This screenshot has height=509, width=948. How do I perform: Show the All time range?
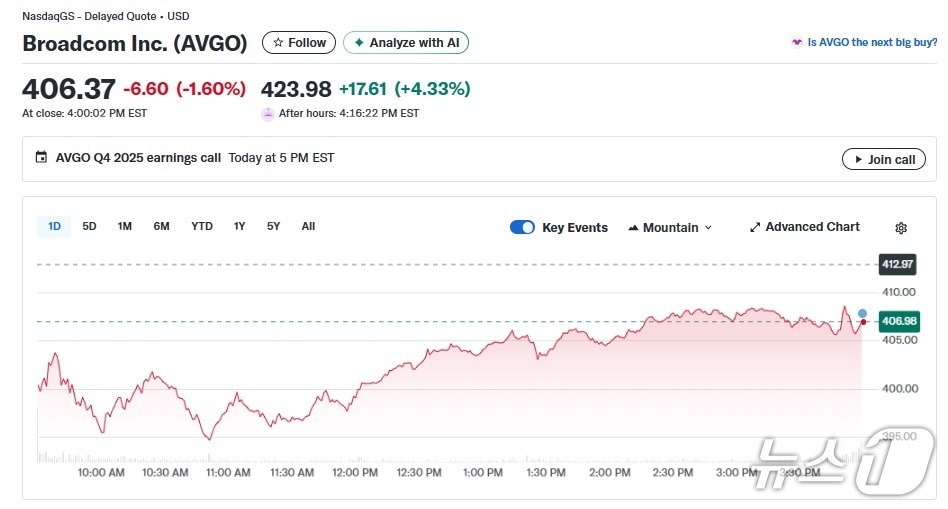coord(308,226)
